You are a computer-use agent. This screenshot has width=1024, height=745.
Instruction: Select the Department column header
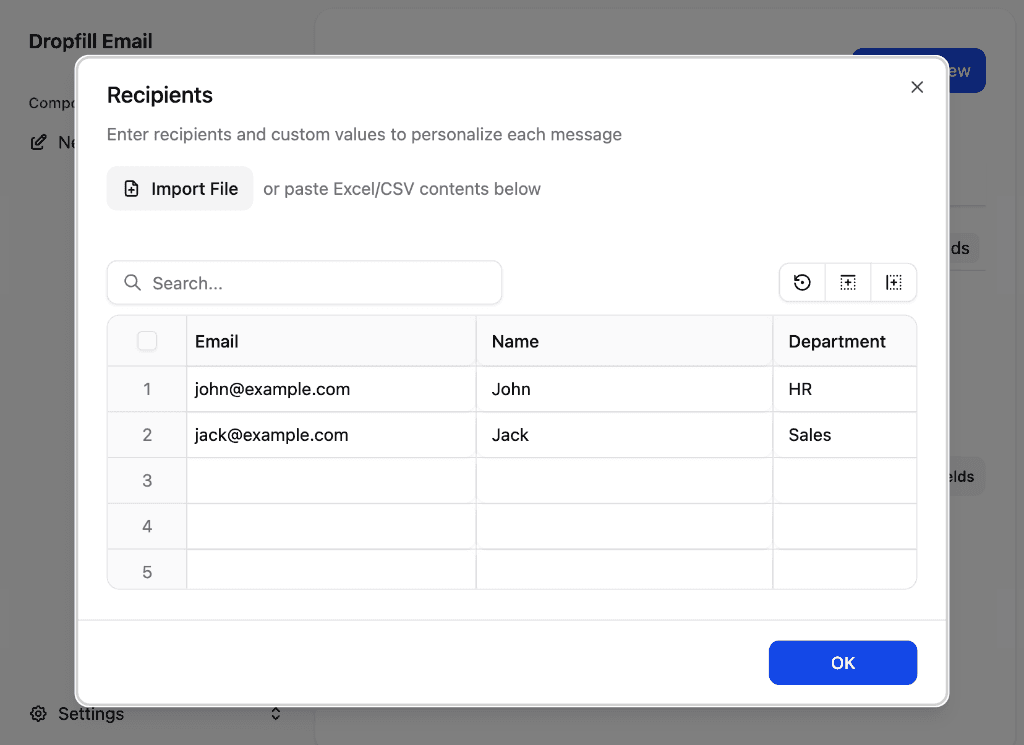843,341
